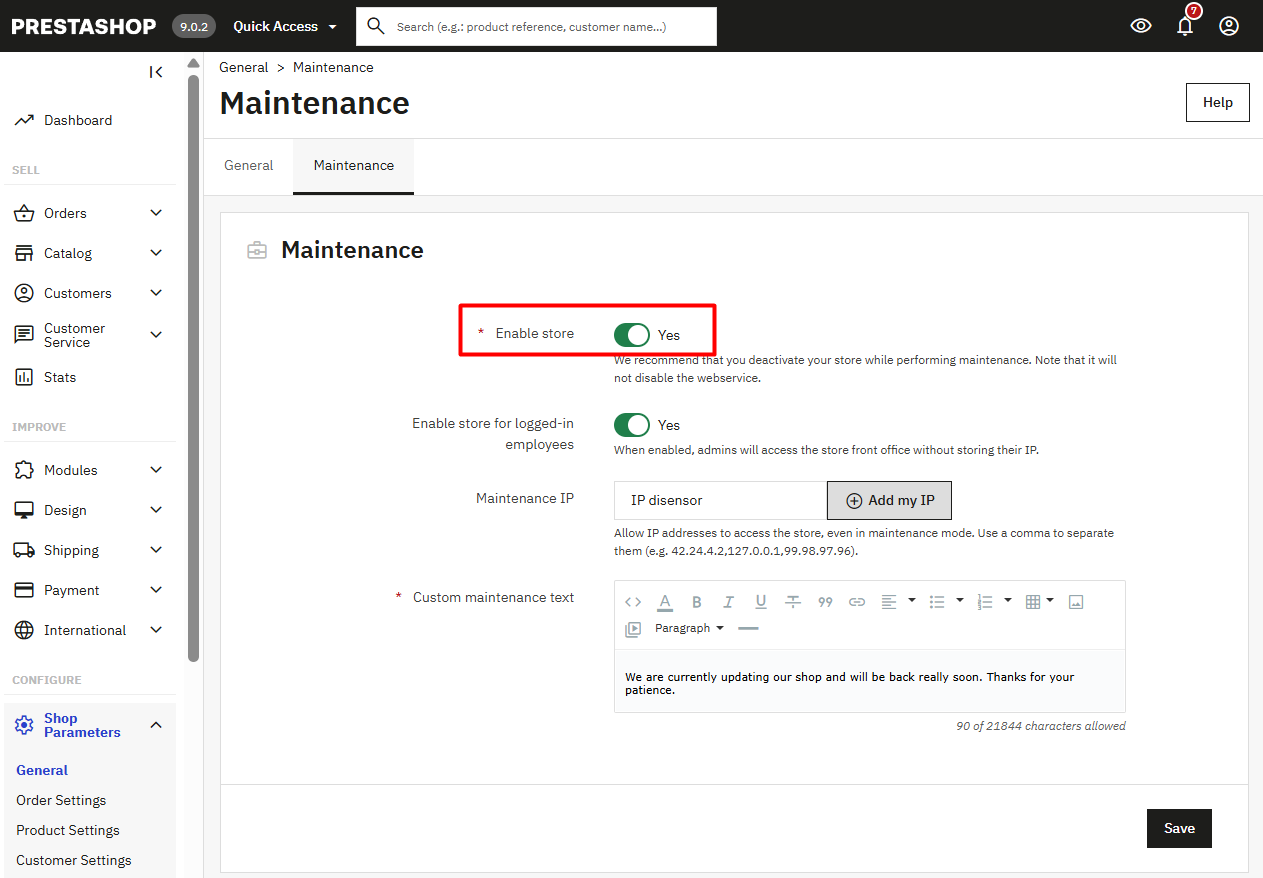Click the blockquote icon in editor toolbar

coord(825,602)
